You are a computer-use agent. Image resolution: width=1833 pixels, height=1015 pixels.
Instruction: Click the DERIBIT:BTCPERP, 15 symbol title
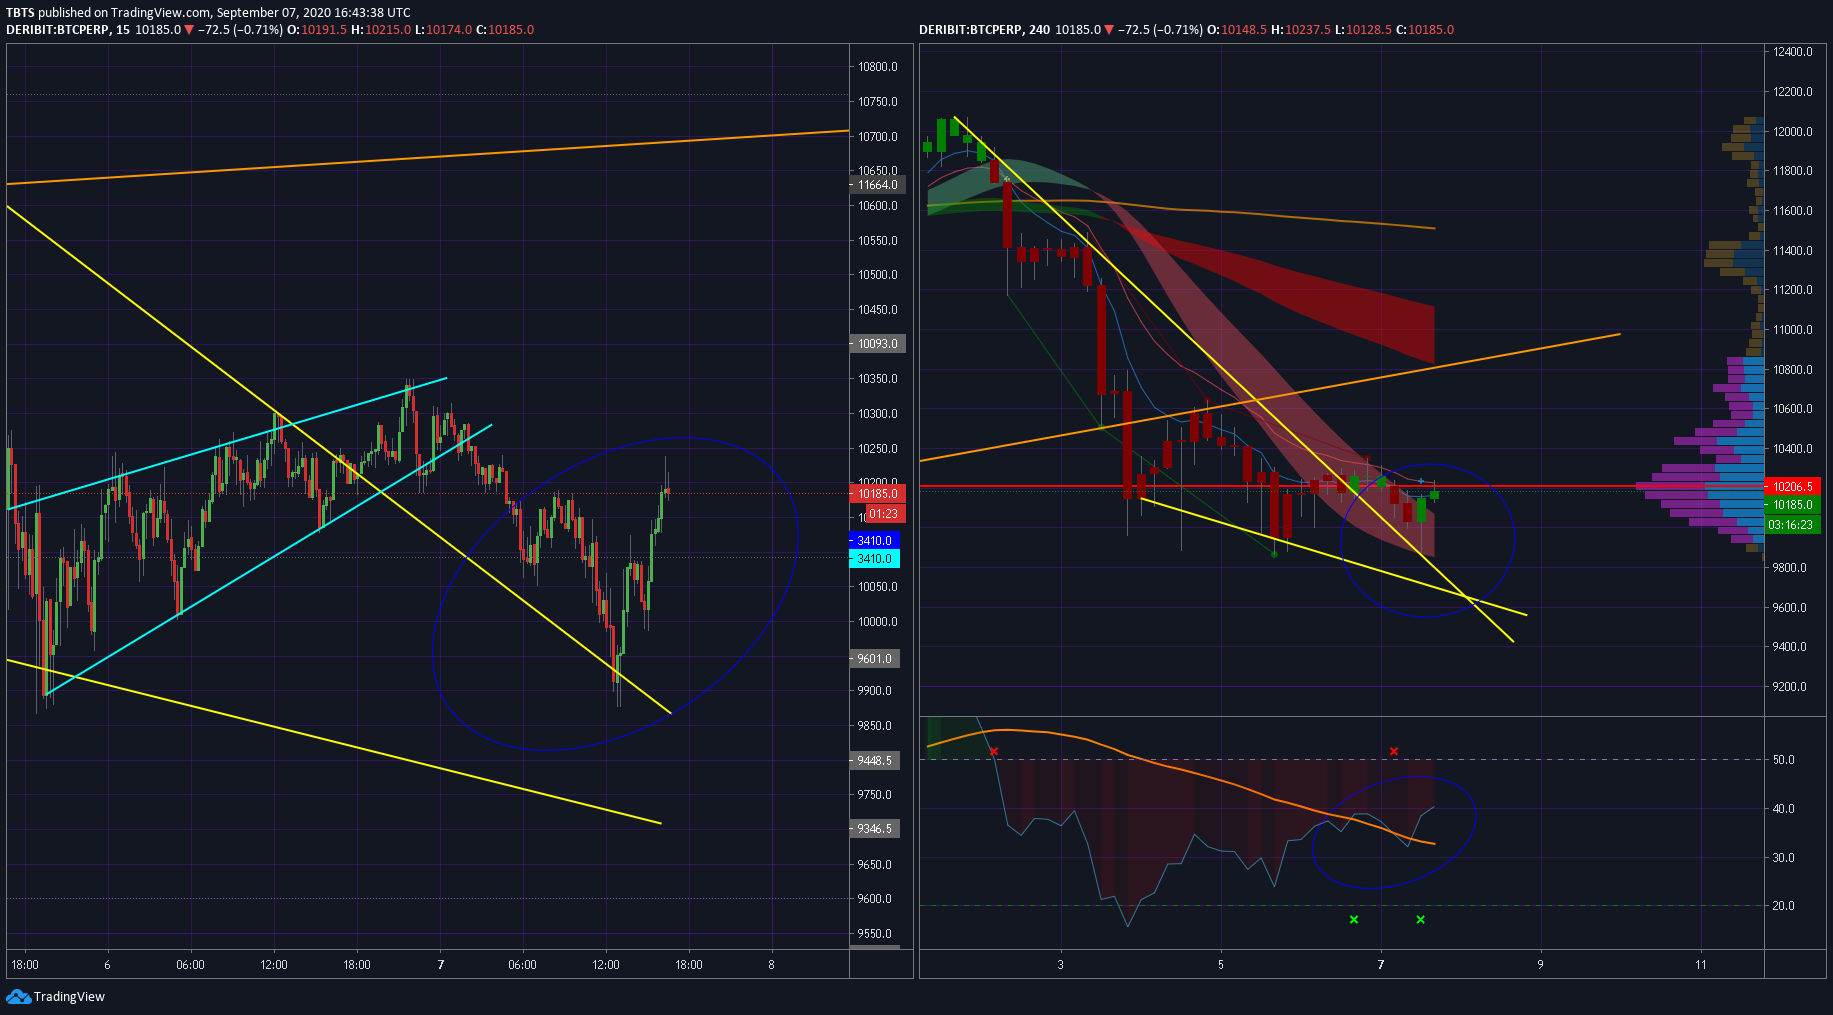tap(68, 30)
